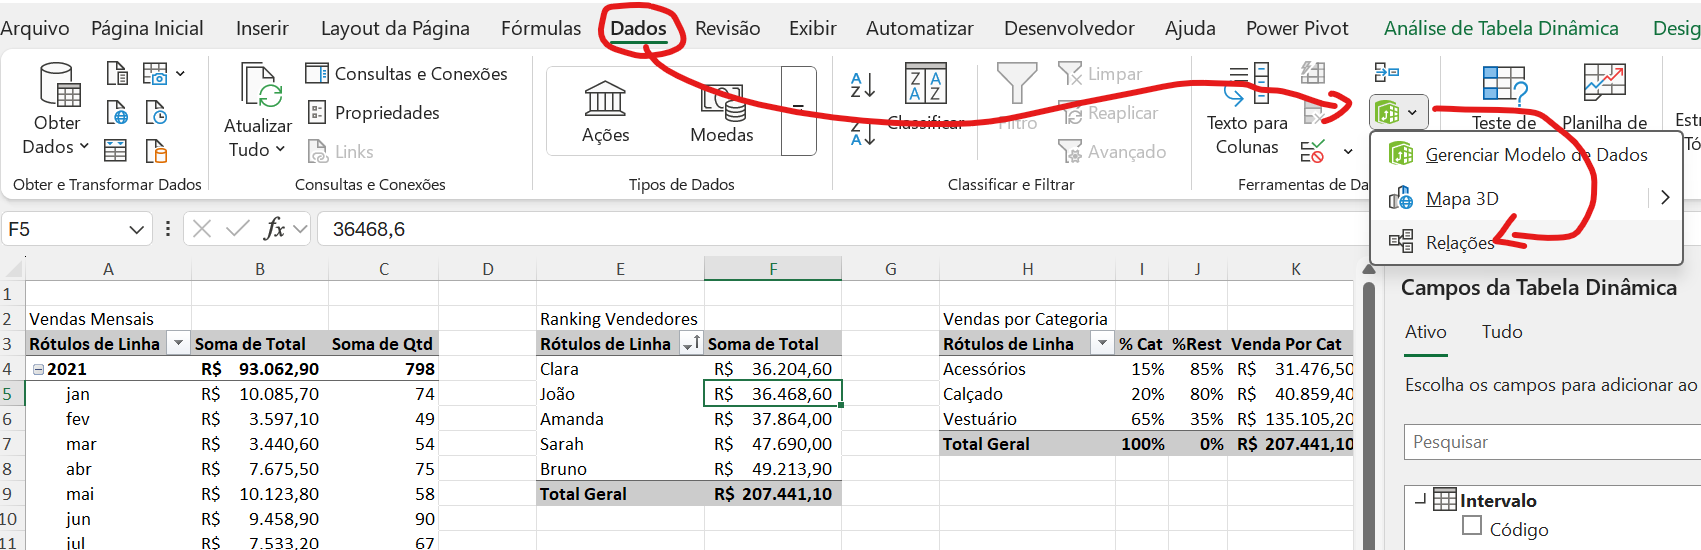Click the From Table/Range icon
This screenshot has width=1701, height=550.
[116, 151]
